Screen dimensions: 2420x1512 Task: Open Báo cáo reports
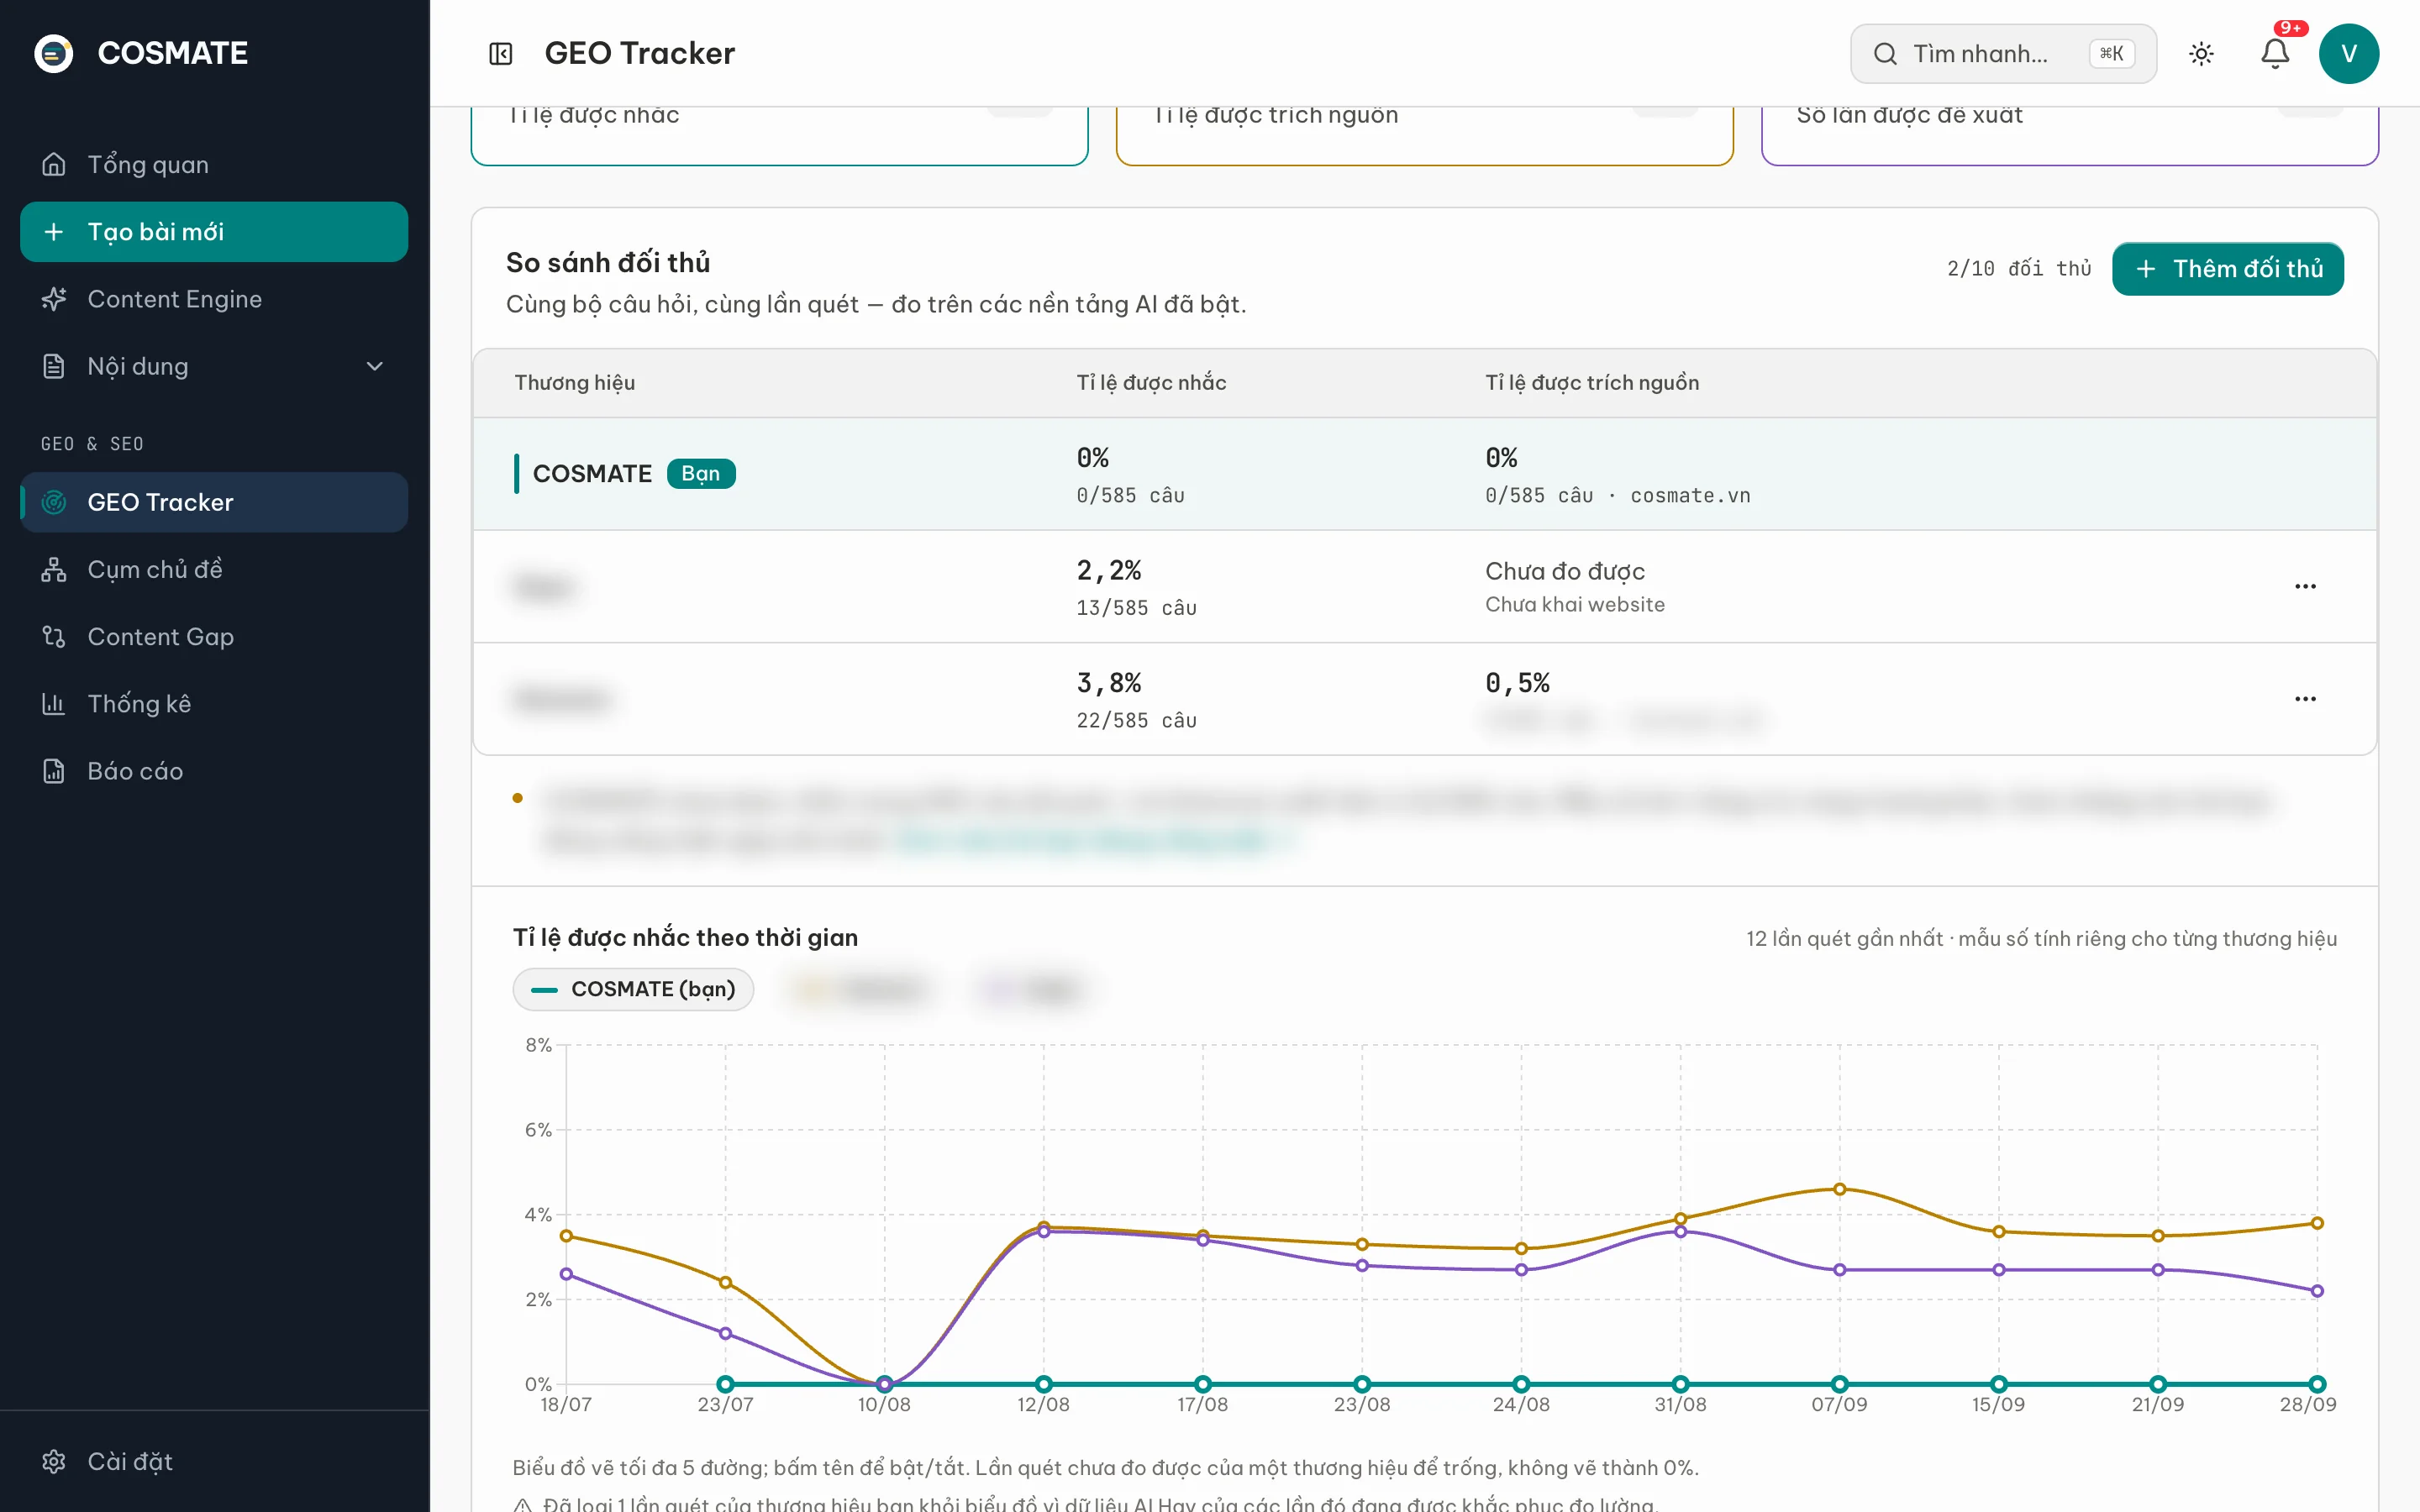click(214, 771)
